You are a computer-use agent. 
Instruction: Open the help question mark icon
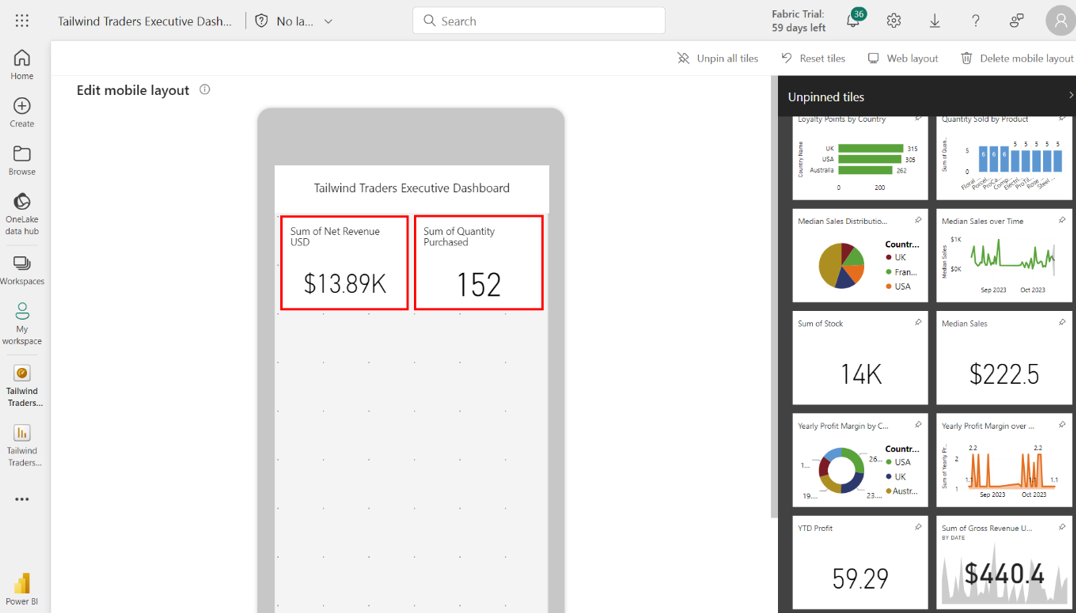975,21
